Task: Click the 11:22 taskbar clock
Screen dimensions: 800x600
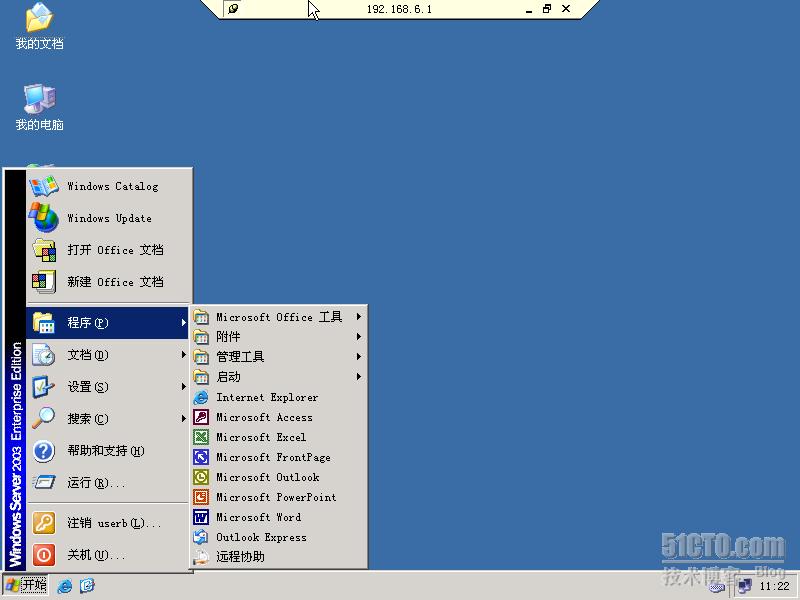Action: click(x=774, y=586)
